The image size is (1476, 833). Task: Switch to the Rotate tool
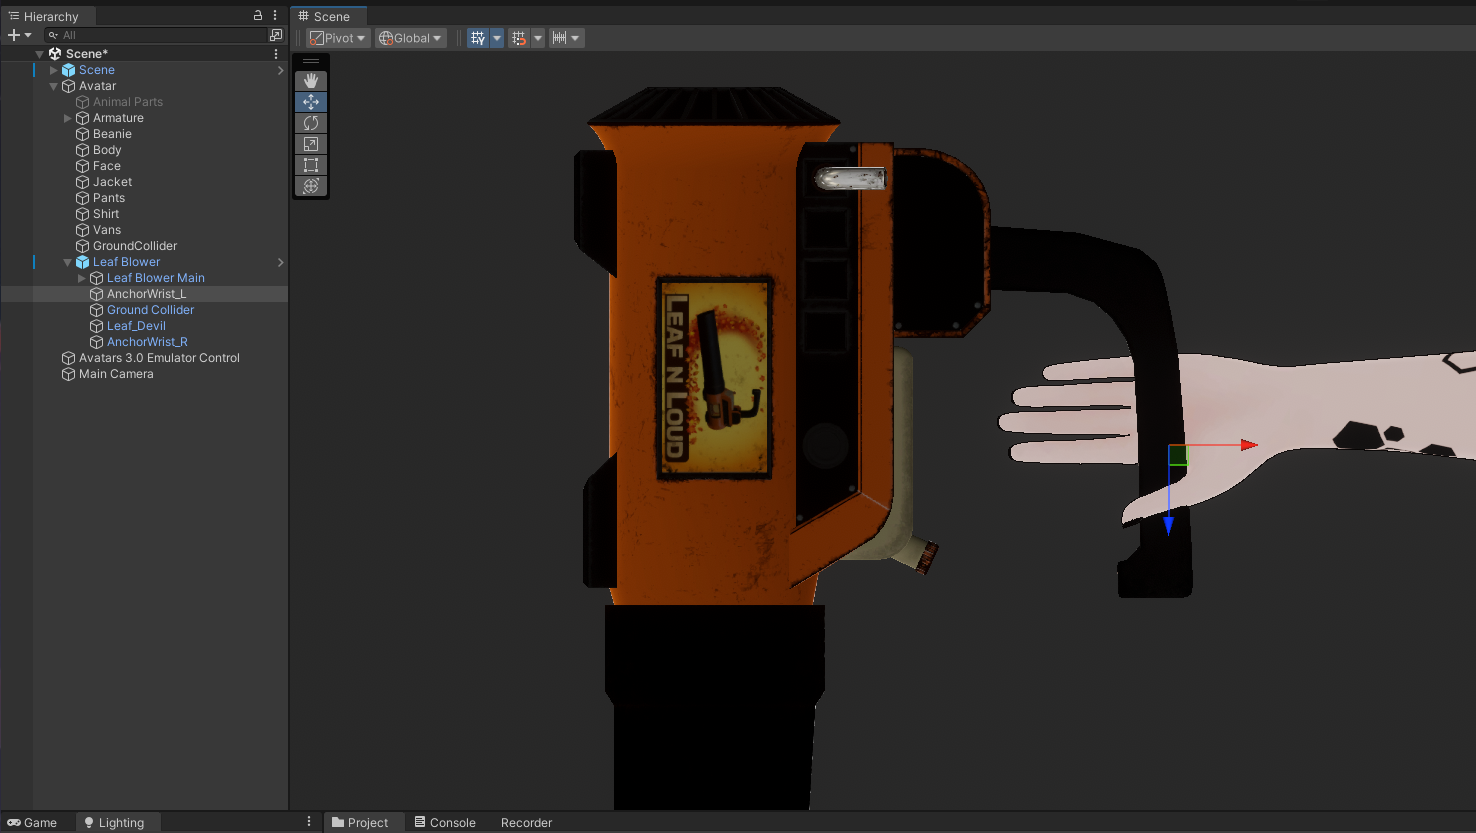click(x=311, y=123)
